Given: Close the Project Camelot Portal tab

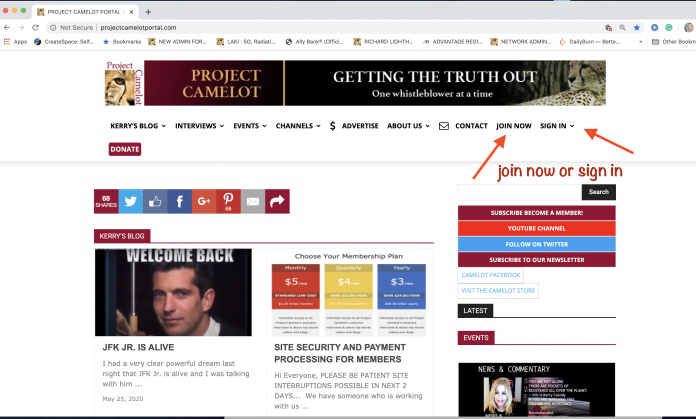Looking at the screenshot, I should (x=131, y=12).
